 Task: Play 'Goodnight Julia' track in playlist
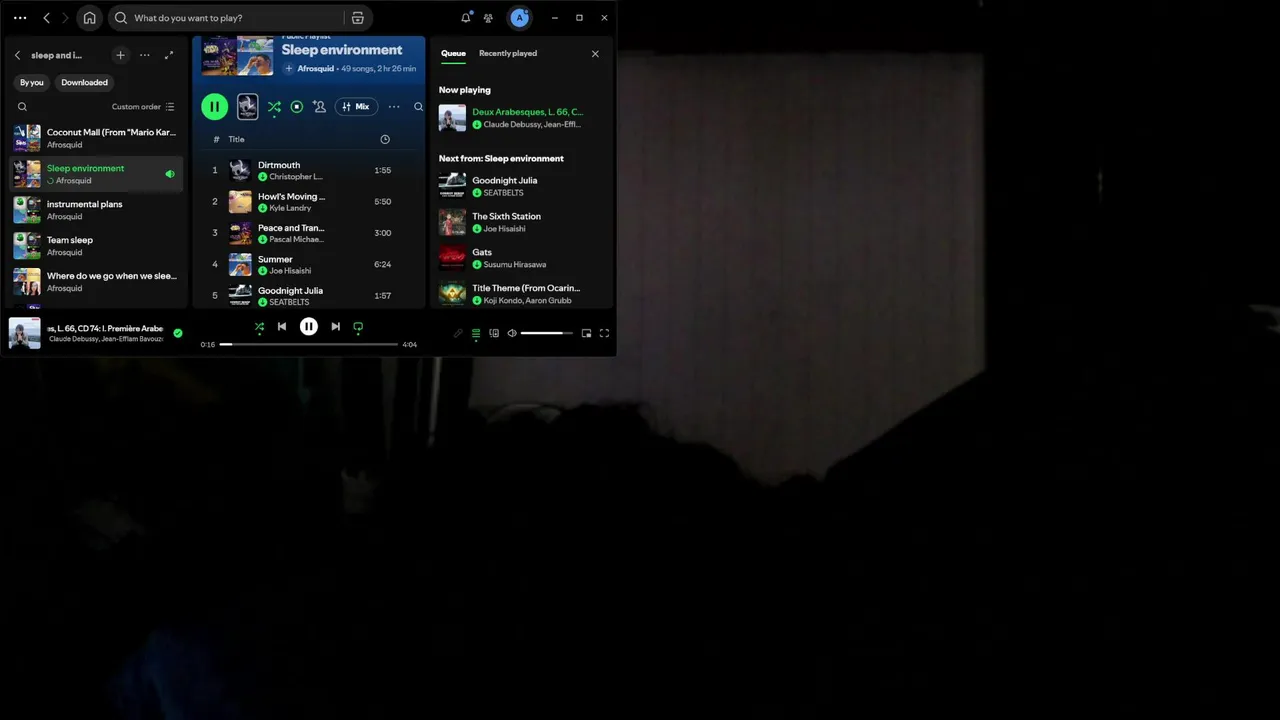click(308, 295)
